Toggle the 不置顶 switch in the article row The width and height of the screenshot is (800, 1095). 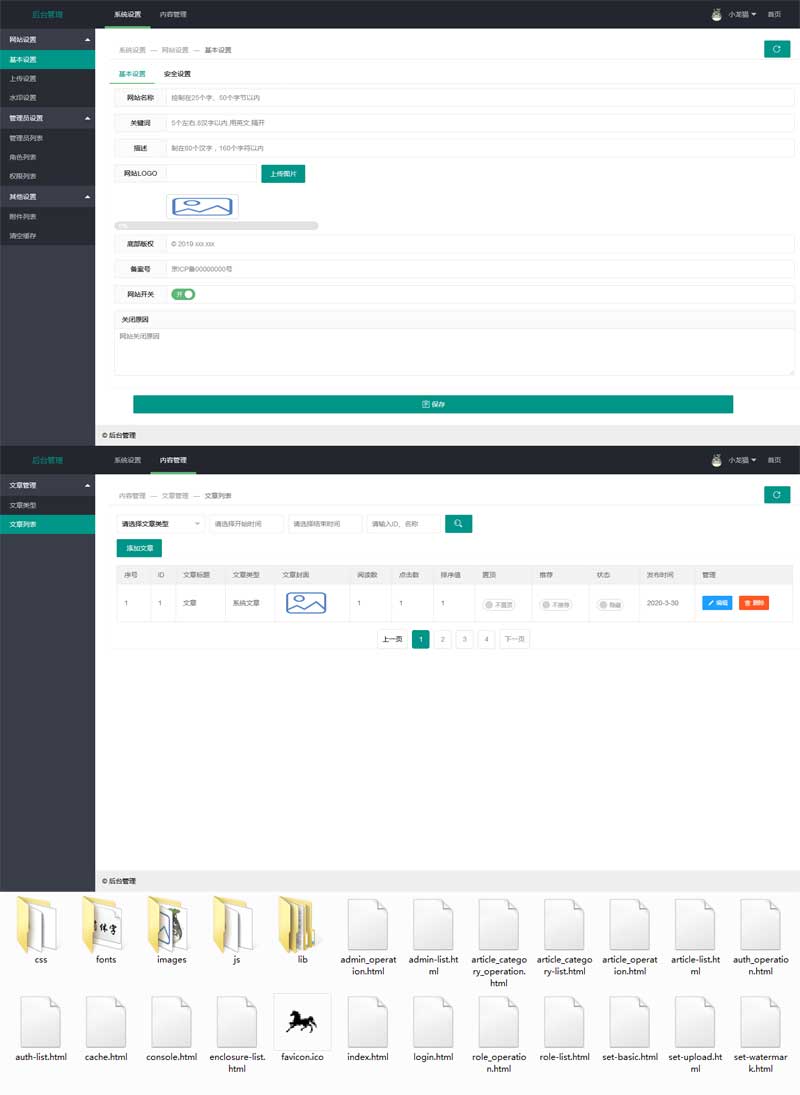499,604
